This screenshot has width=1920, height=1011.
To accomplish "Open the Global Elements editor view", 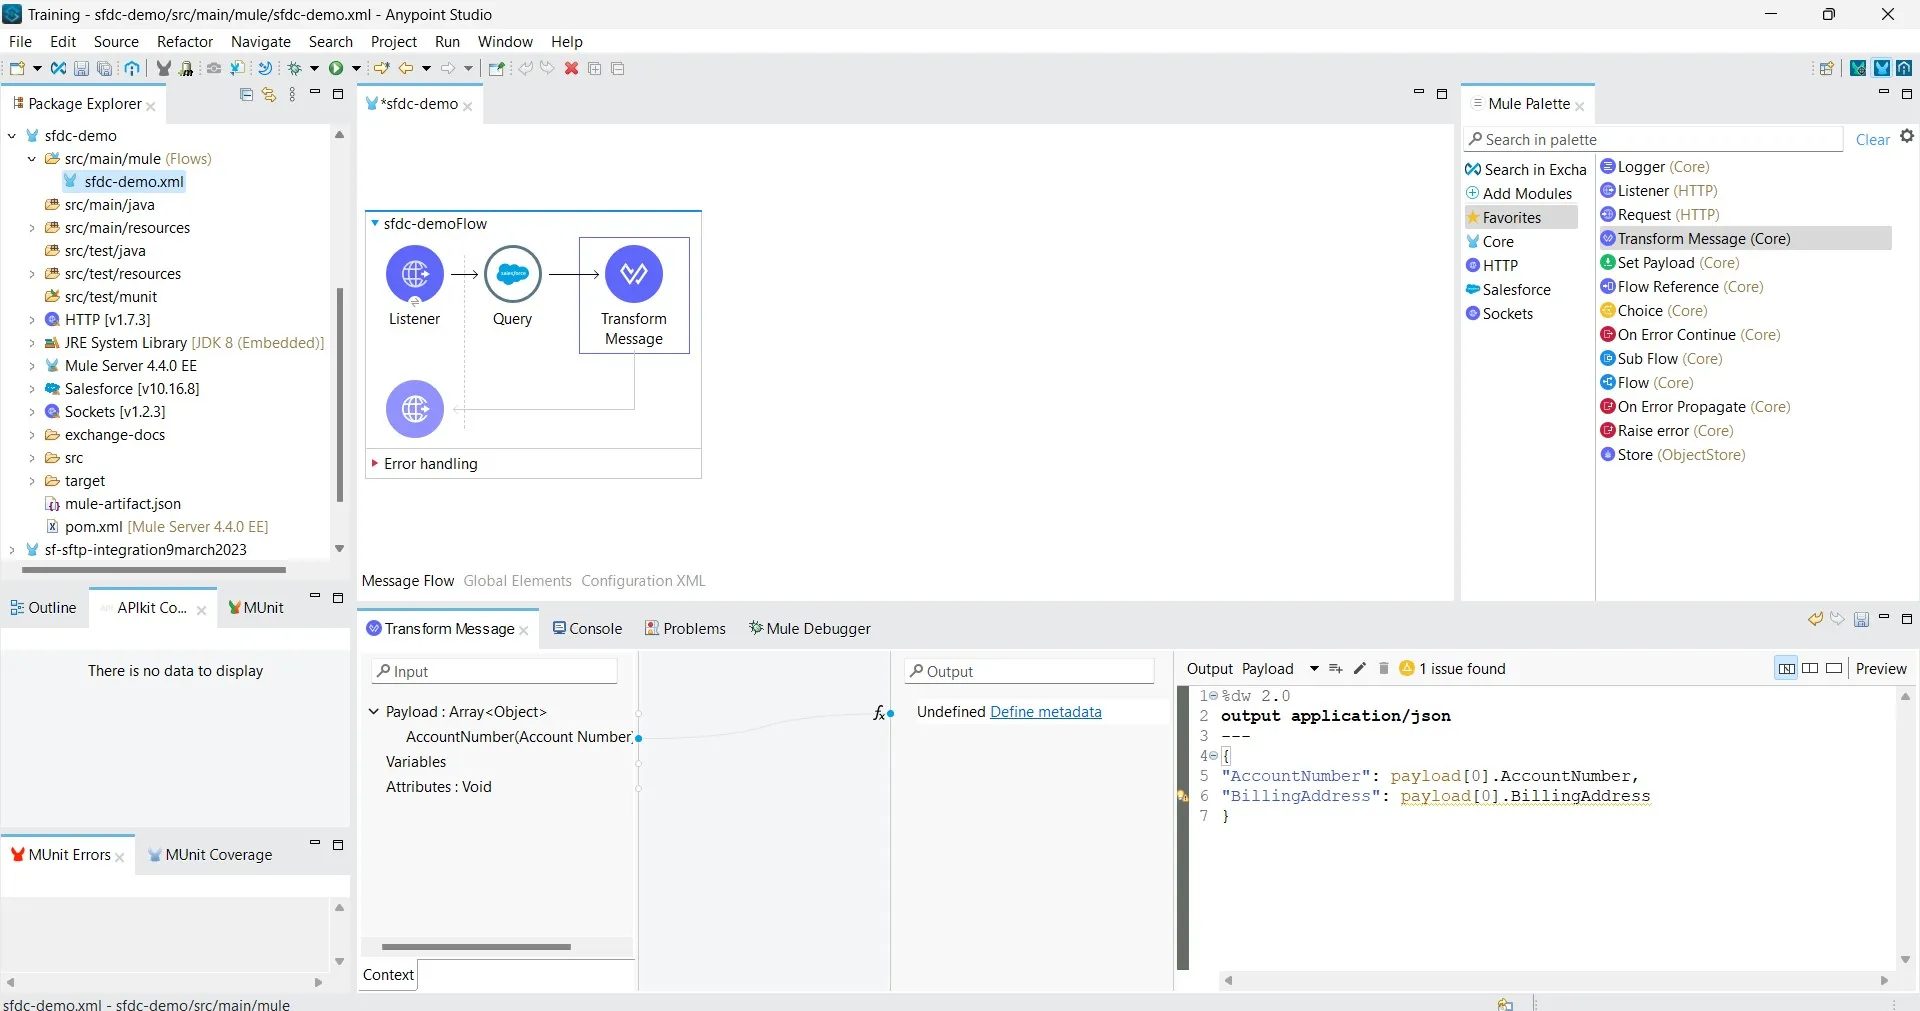I will [x=518, y=581].
